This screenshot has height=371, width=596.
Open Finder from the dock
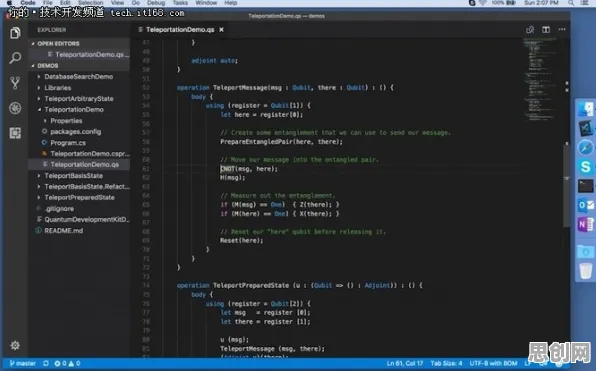[x=585, y=109]
